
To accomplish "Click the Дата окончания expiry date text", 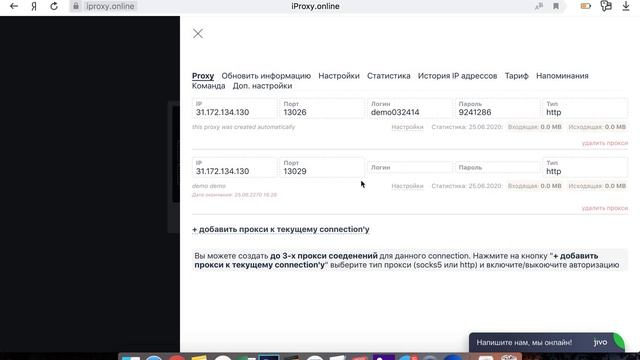I will (234, 195).
